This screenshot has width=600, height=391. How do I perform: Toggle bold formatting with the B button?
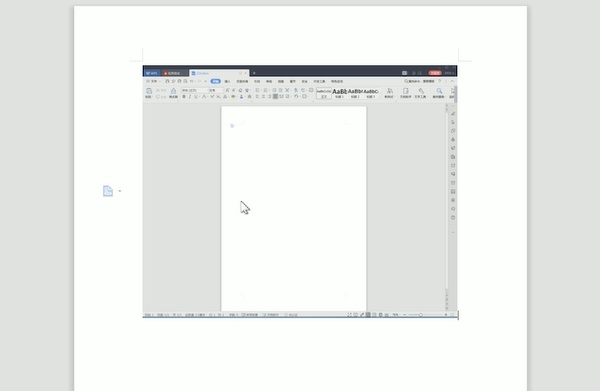point(184,97)
